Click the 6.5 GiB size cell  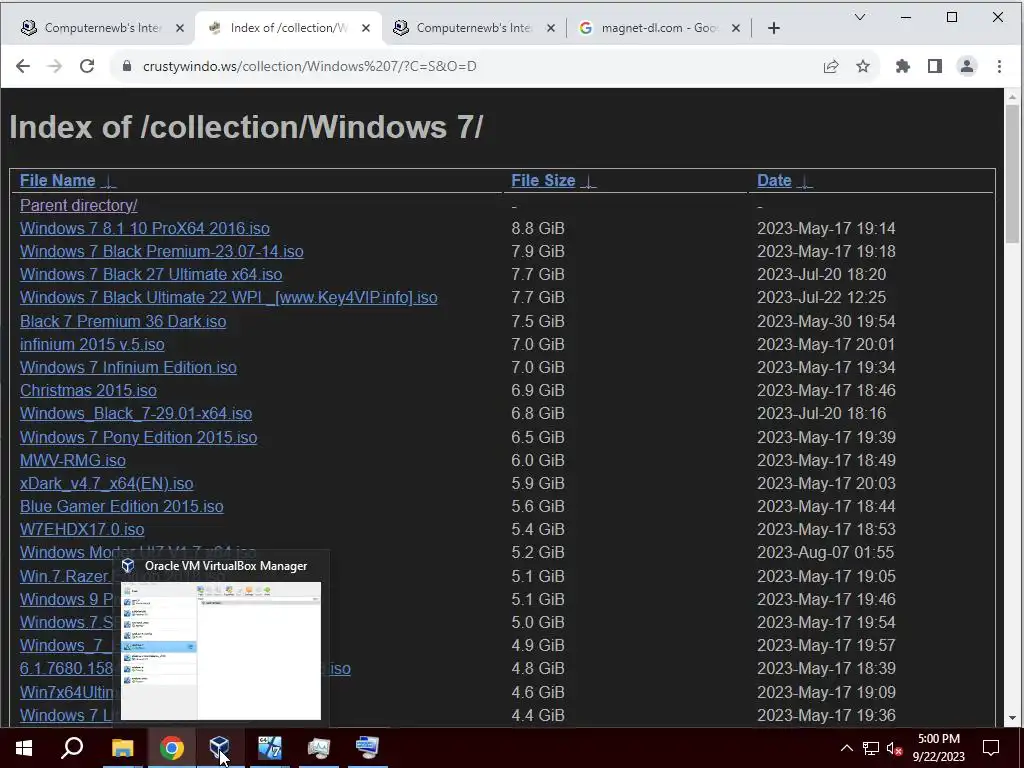[538, 437]
